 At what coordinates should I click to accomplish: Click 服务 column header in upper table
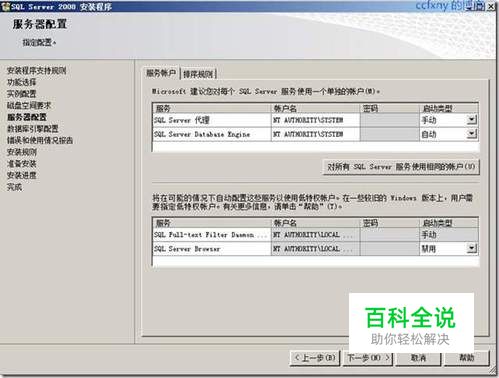point(212,108)
